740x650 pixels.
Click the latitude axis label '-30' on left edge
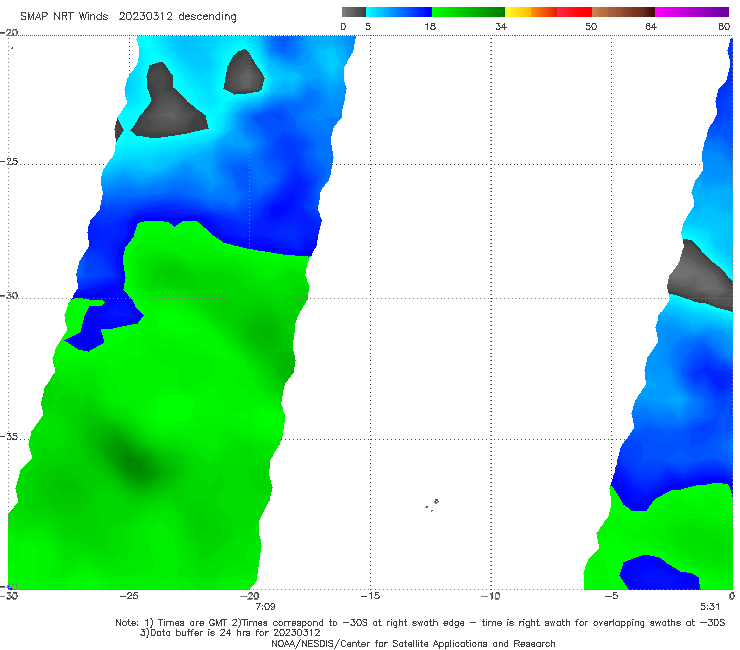[x=9, y=295]
